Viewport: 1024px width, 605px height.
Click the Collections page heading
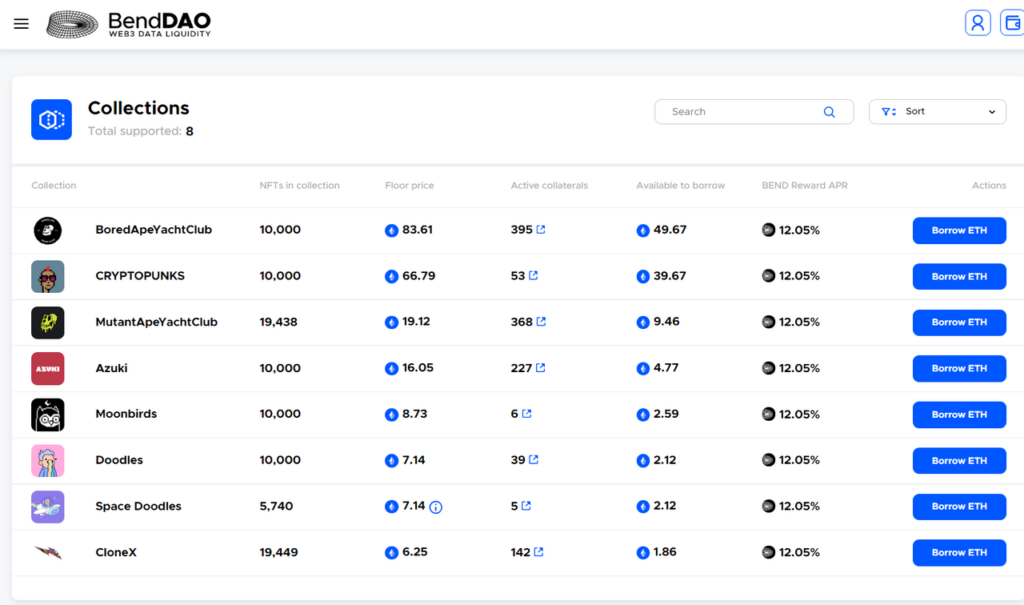[x=138, y=108]
